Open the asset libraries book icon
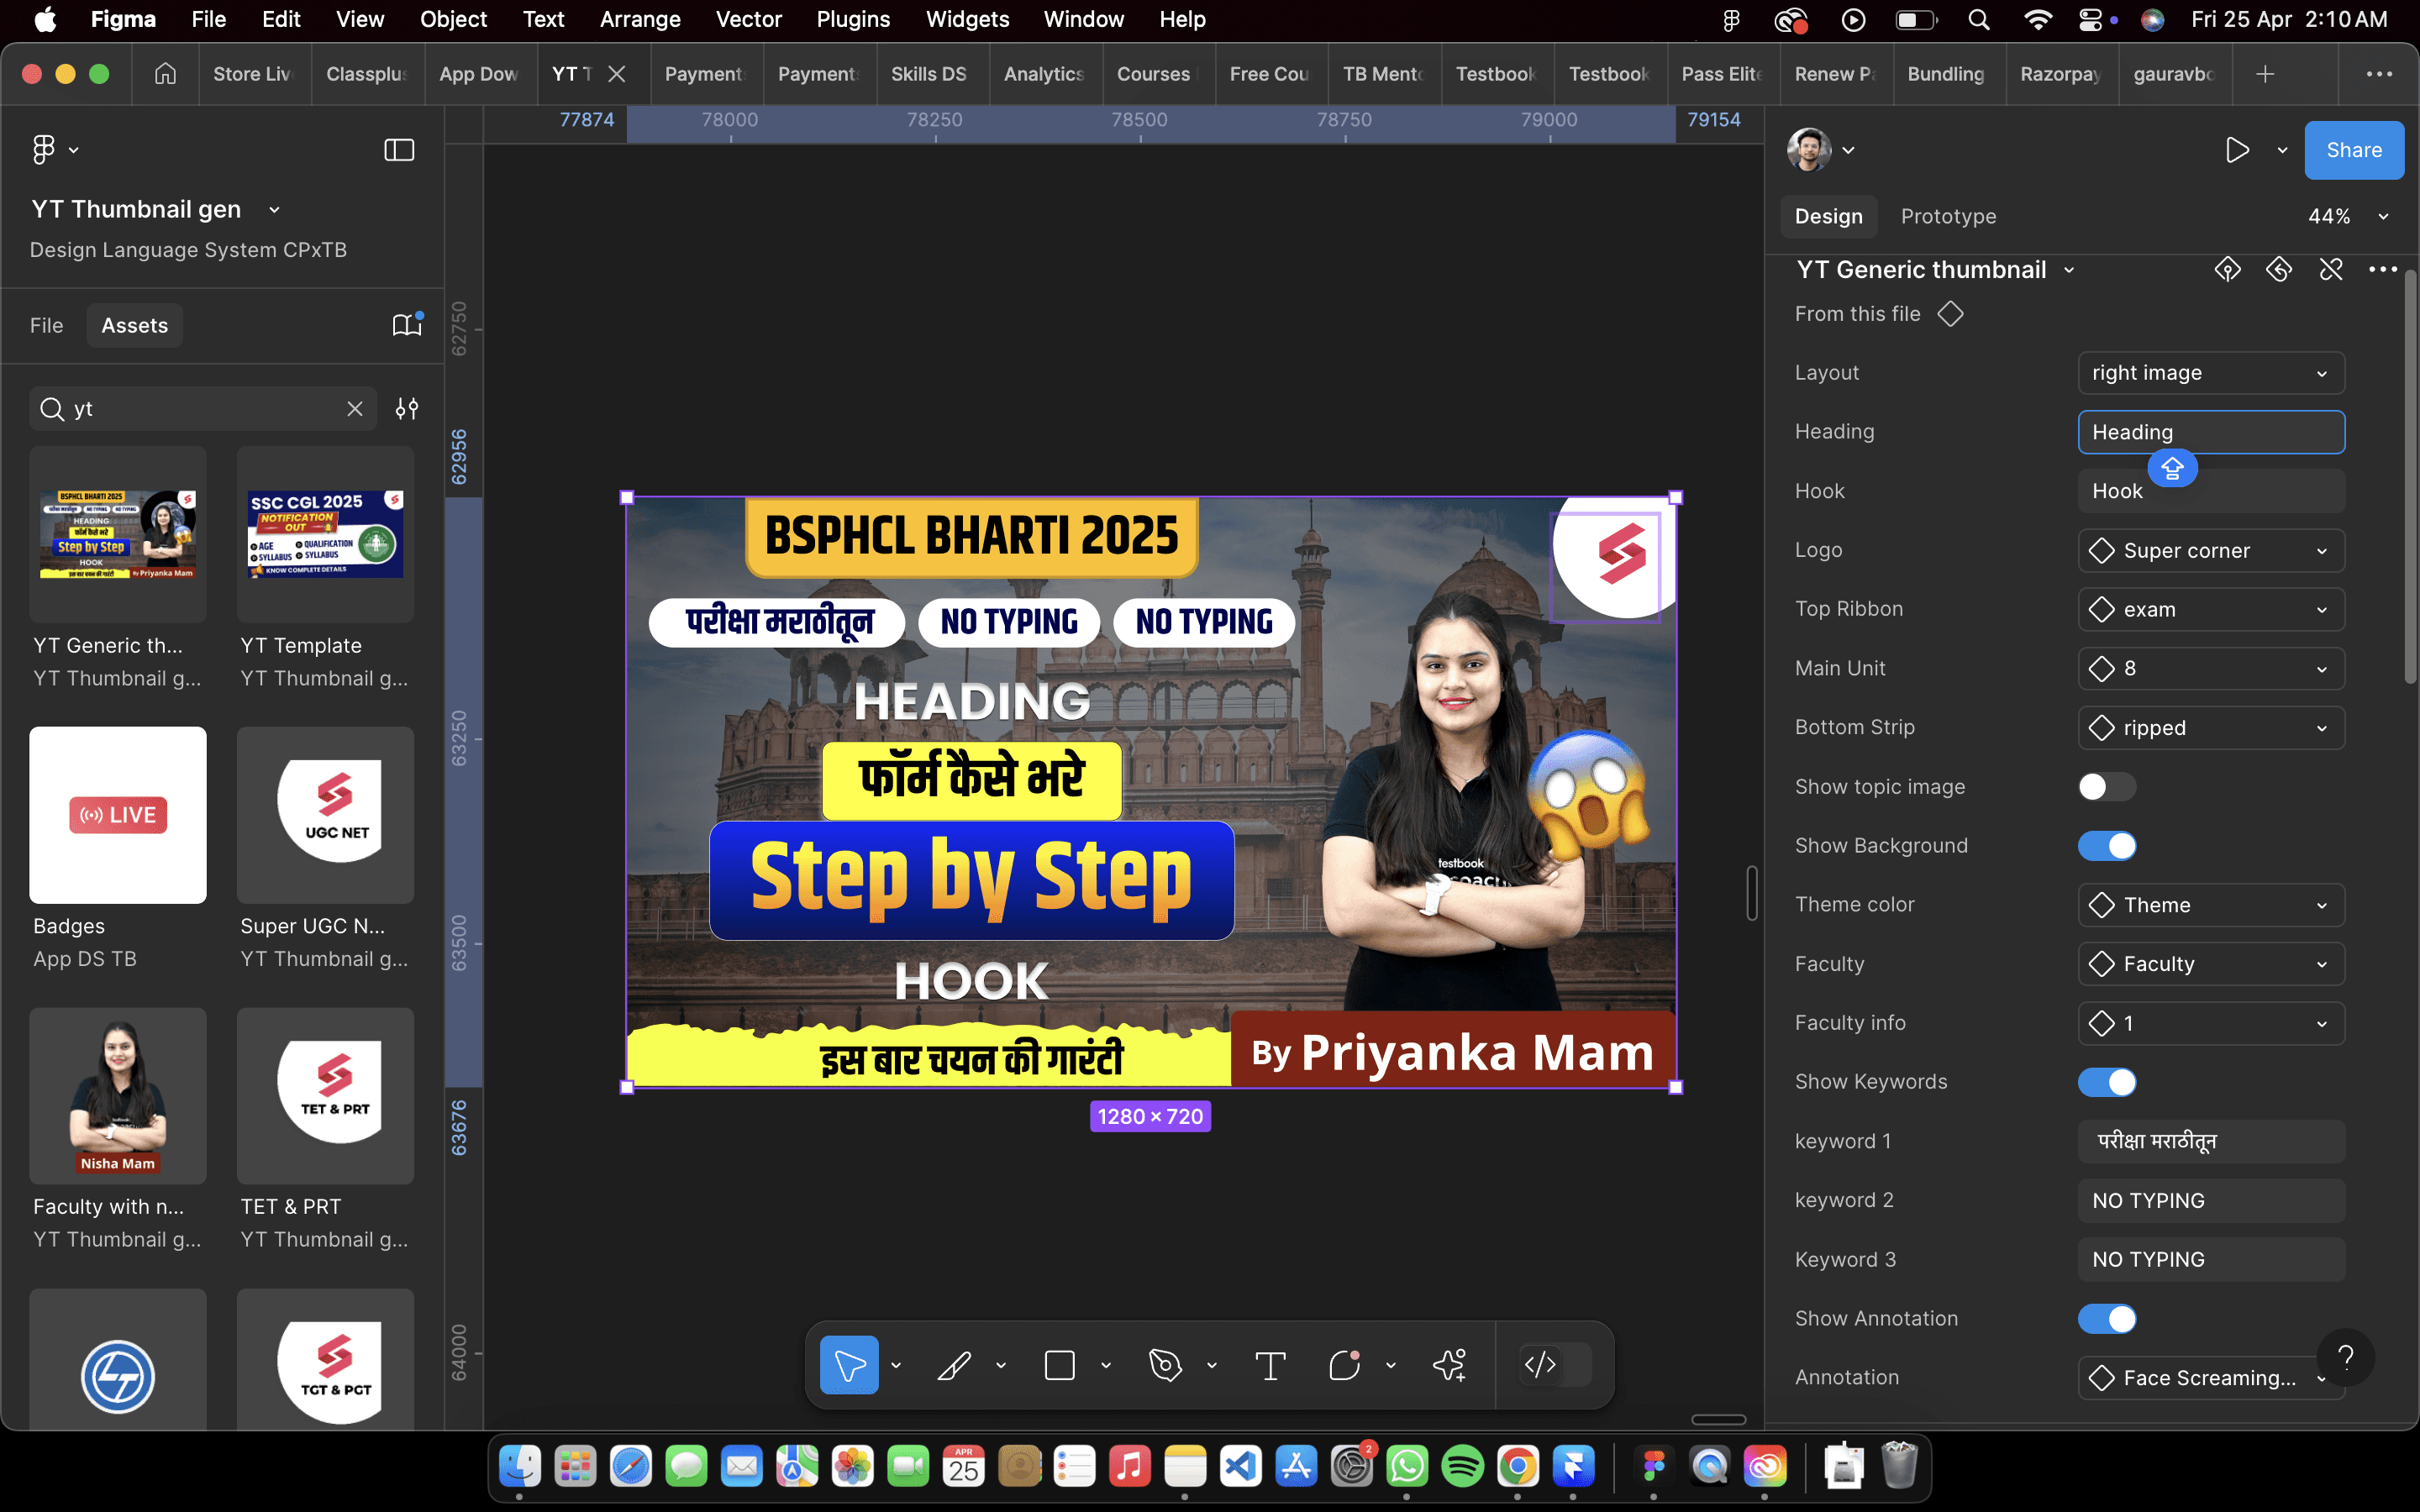 (406, 325)
